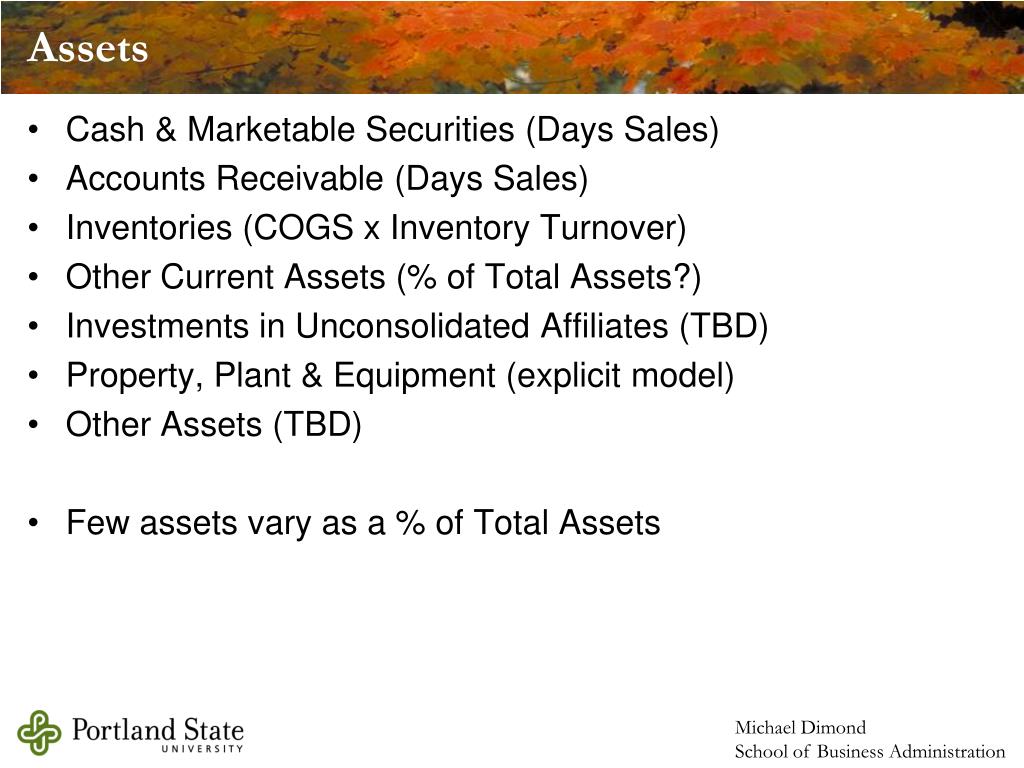Image resolution: width=1024 pixels, height=768 pixels.
Task: Click the autumn leaves header banner
Action: pyautogui.click(x=512, y=47)
